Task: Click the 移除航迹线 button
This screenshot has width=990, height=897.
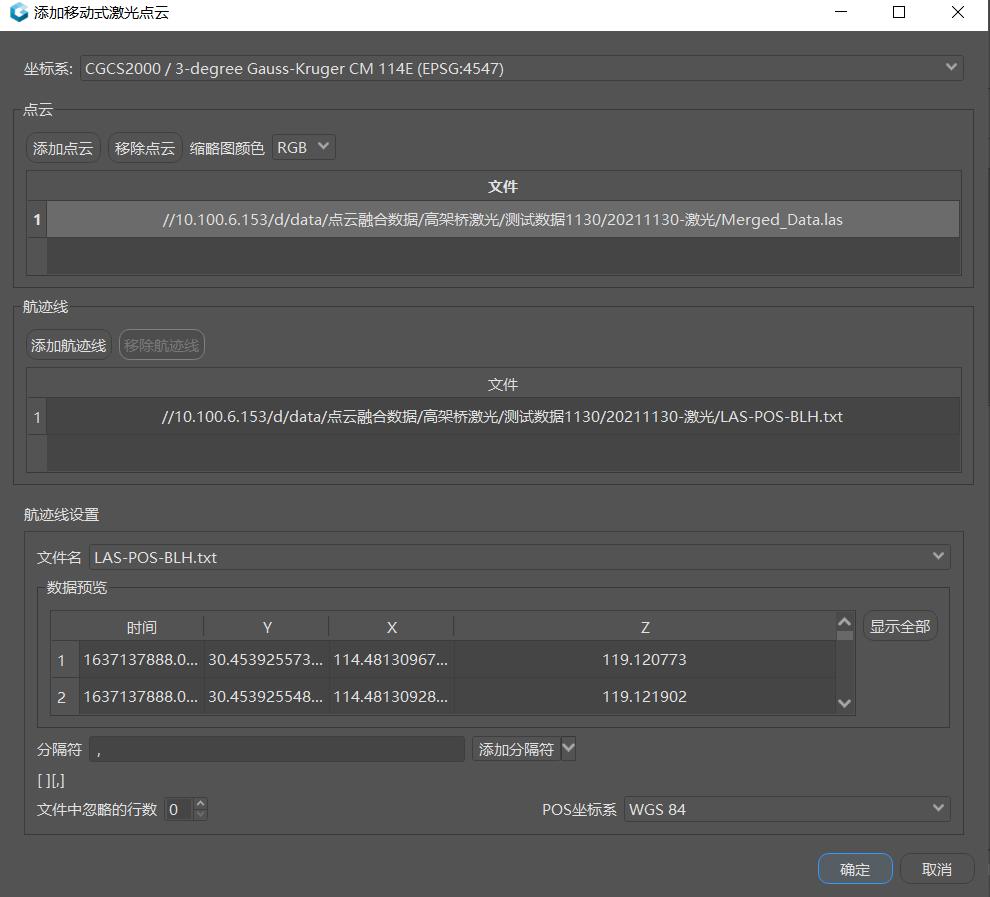Action: tap(162, 345)
